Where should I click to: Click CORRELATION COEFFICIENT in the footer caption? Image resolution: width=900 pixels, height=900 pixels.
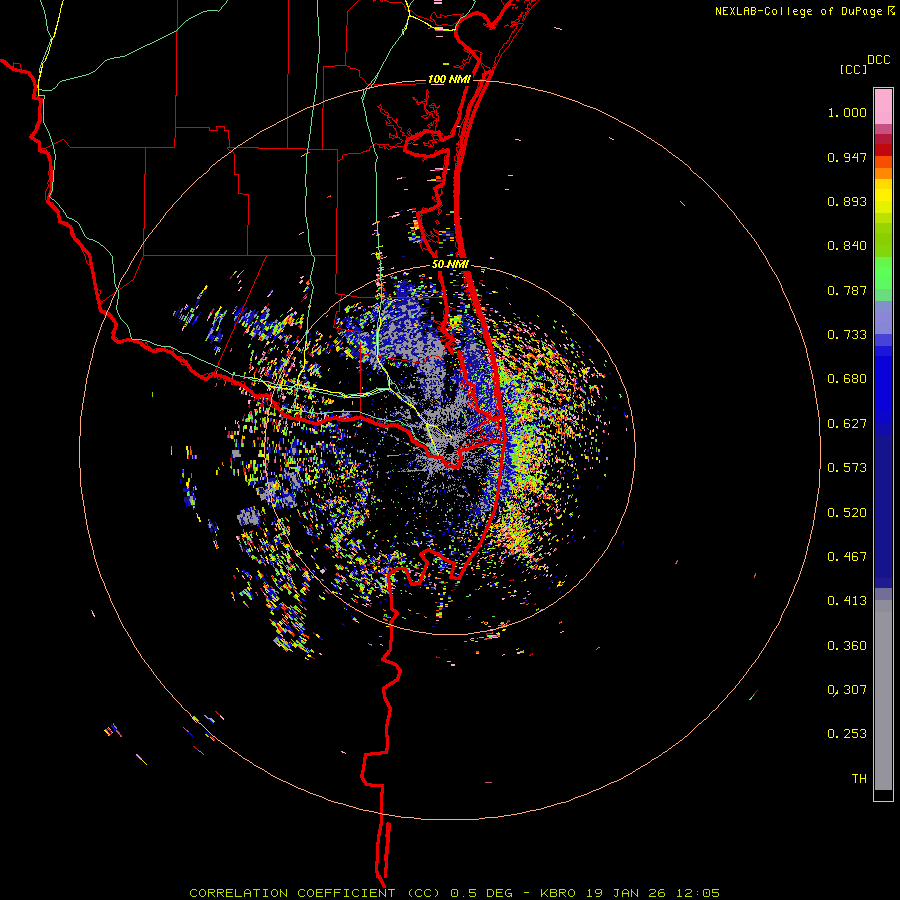(293, 893)
